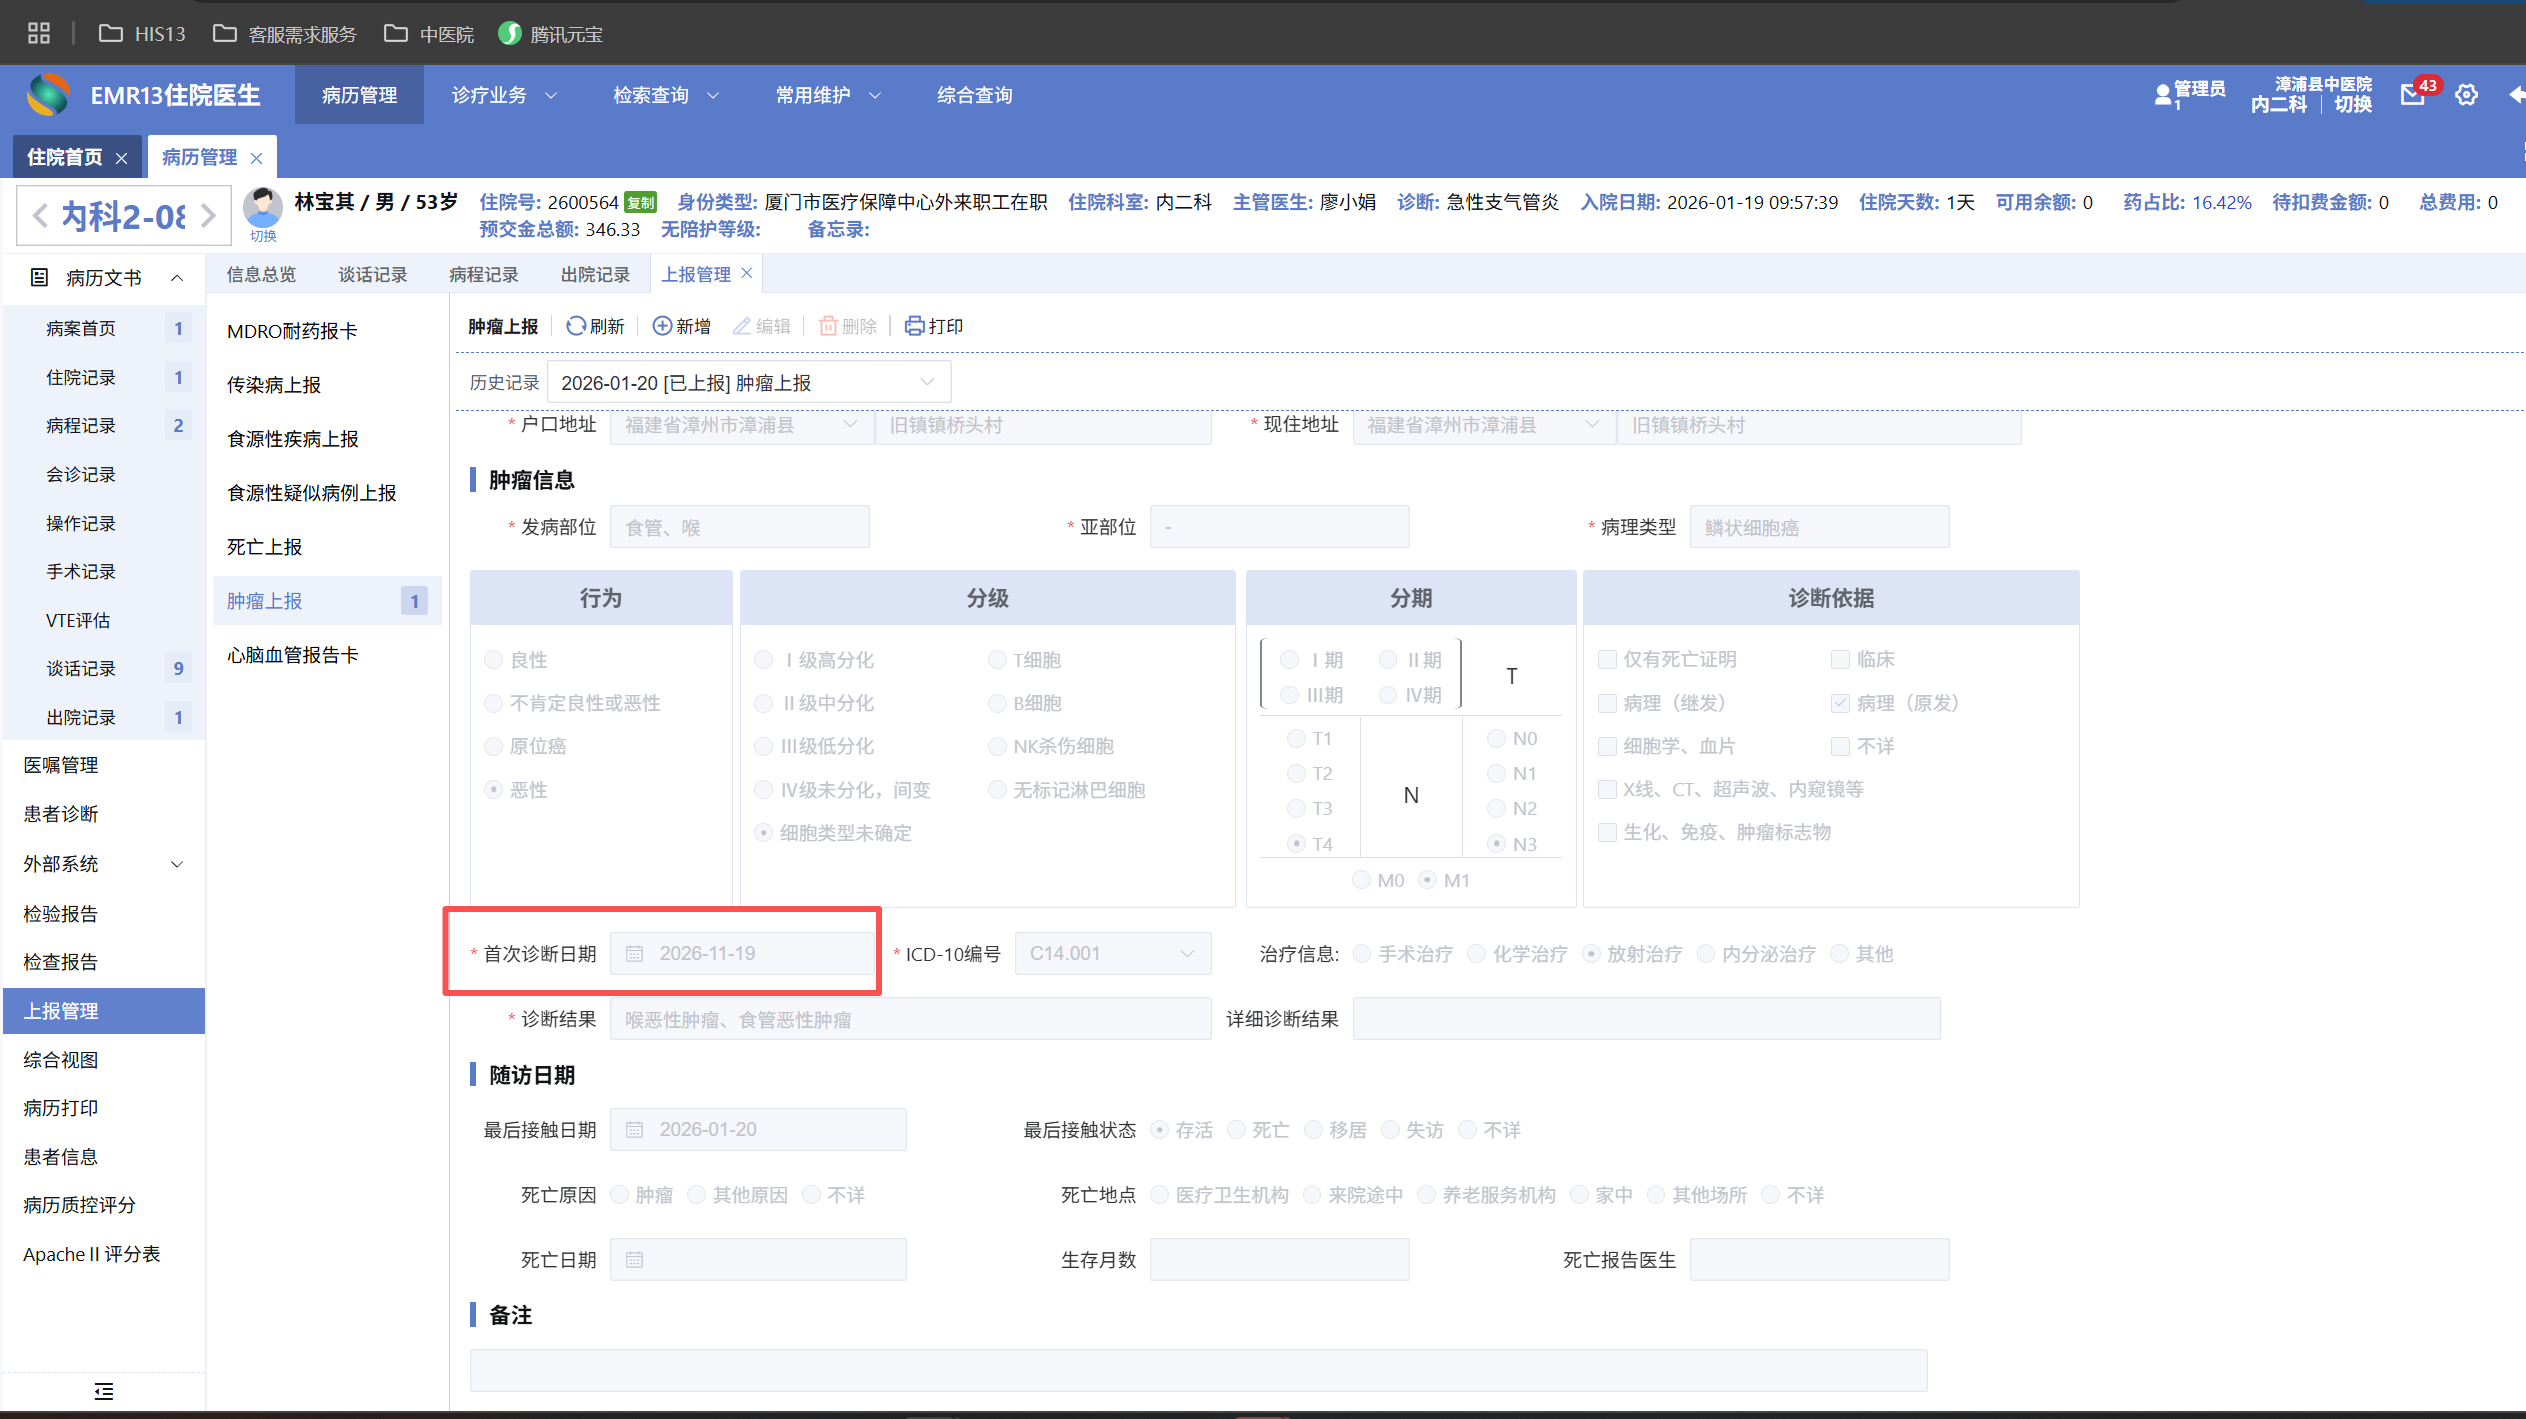2526x1419 pixels.
Task: Select 死亡上报 in report list
Action: [264, 547]
